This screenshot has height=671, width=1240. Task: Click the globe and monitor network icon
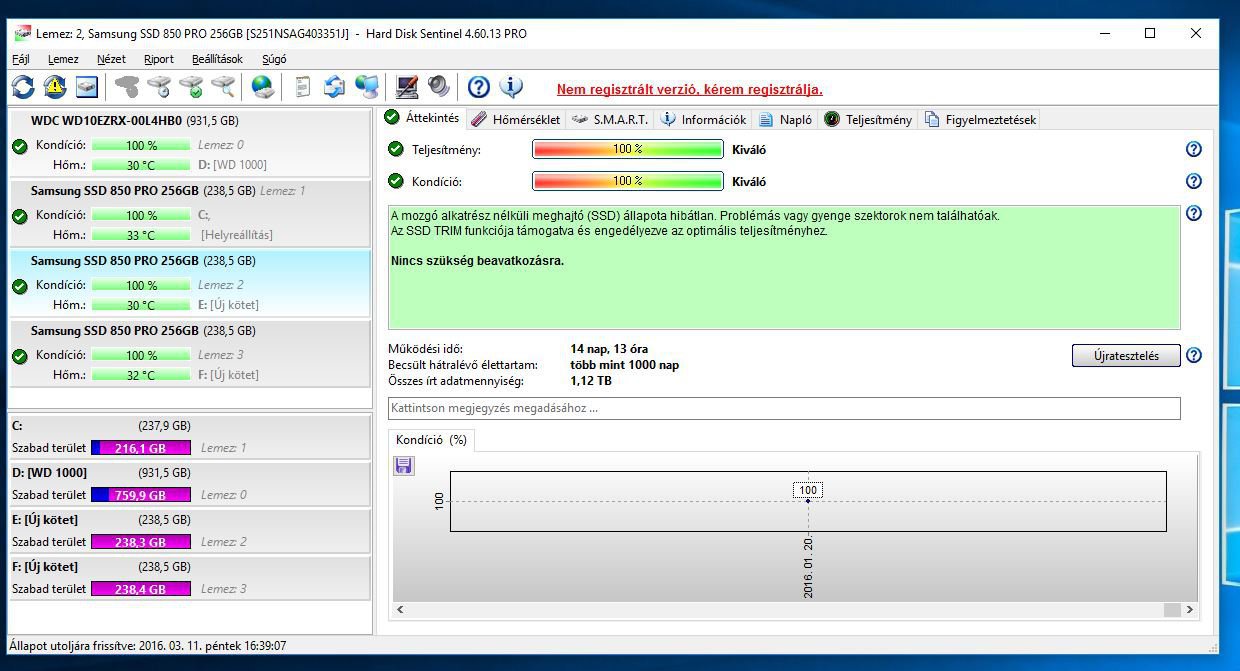point(367,87)
